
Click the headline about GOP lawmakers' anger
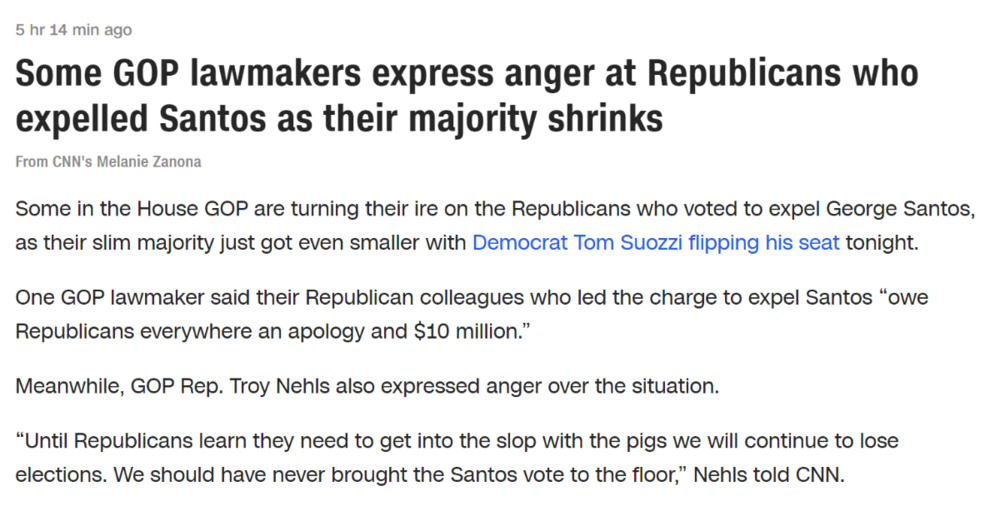[x=466, y=95]
